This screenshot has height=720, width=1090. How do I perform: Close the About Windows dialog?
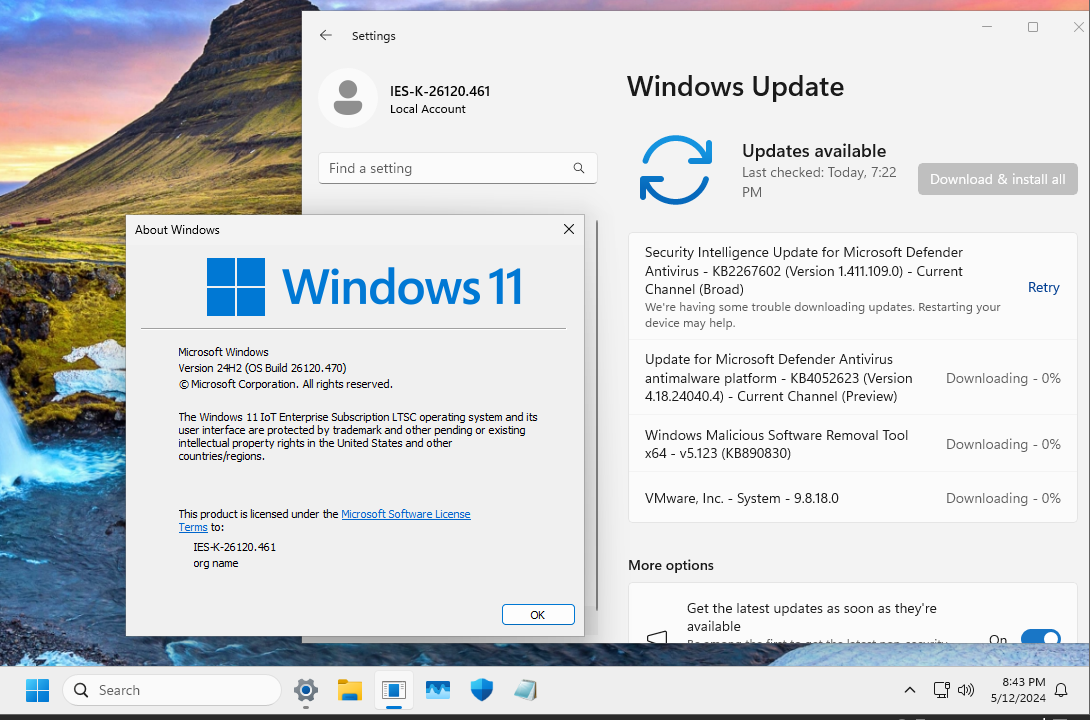click(569, 229)
